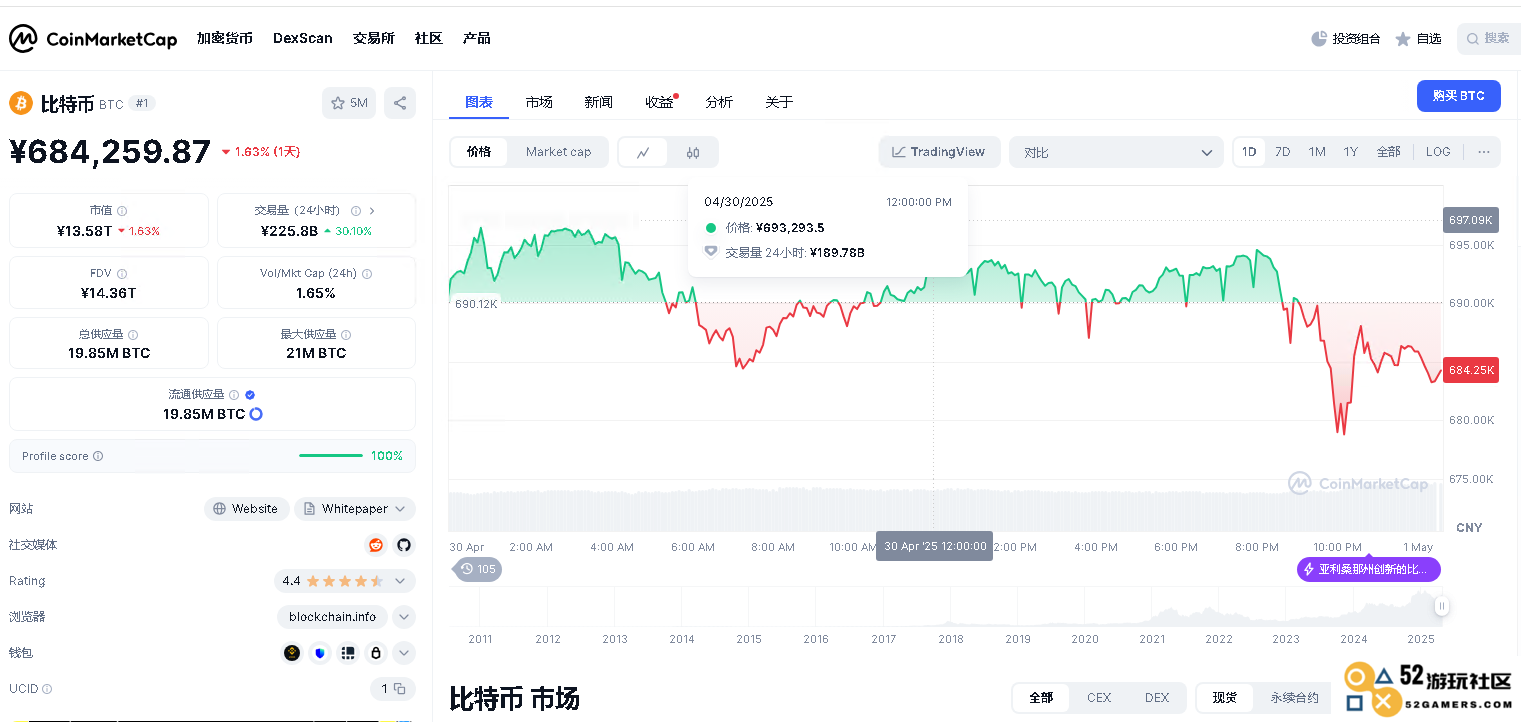Filter markets by CEX
The width and height of the screenshot is (1521, 722).
pyautogui.click(x=1099, y=697)
